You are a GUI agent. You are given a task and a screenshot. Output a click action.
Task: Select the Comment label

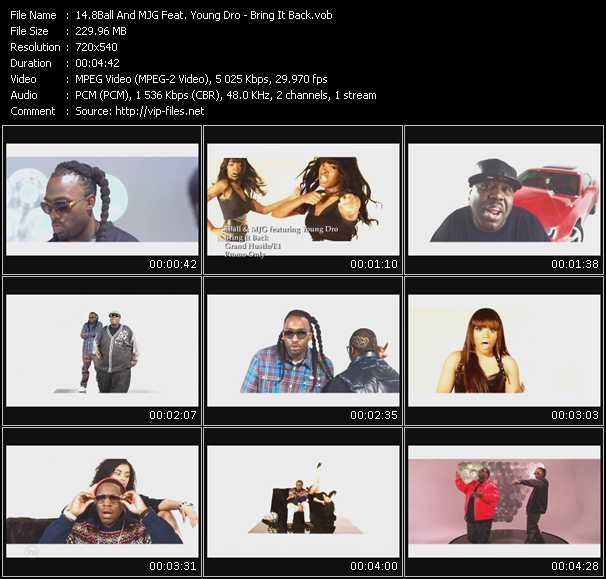[x=33, y=111]
